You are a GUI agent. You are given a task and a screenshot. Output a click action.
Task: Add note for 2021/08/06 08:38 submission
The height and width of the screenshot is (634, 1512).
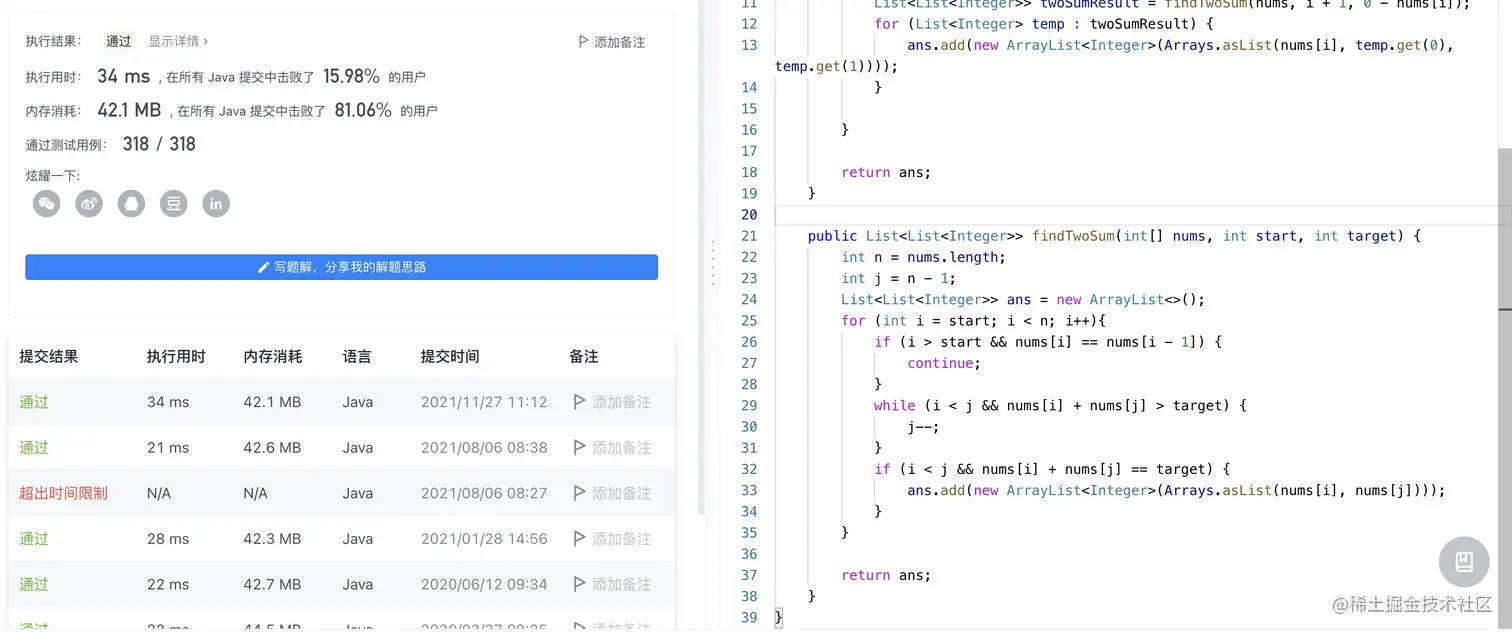pos(611,448)
